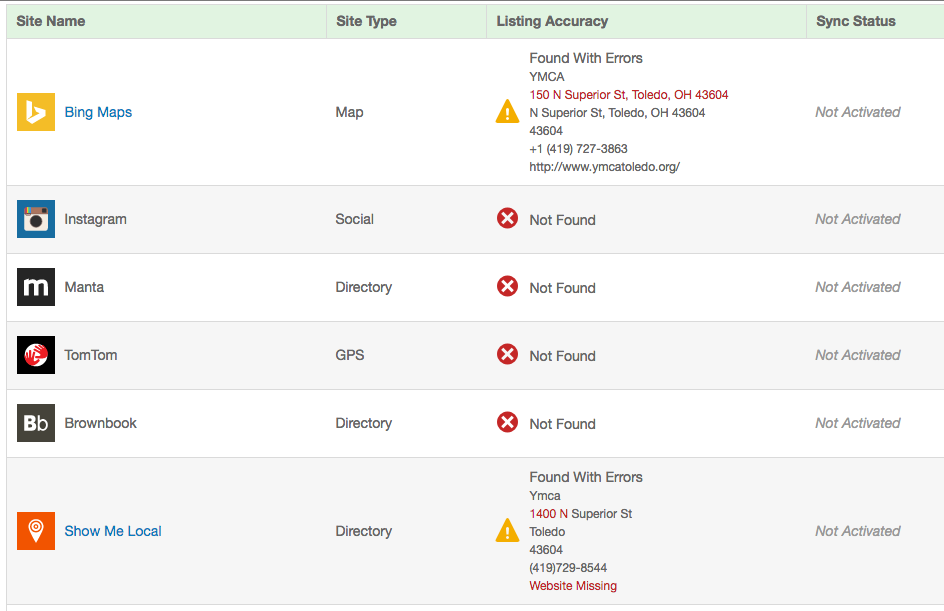Click the +1 (419) 727-3863 phone number
The width and height of the screenshot is (944, 611).
[578, 149]
